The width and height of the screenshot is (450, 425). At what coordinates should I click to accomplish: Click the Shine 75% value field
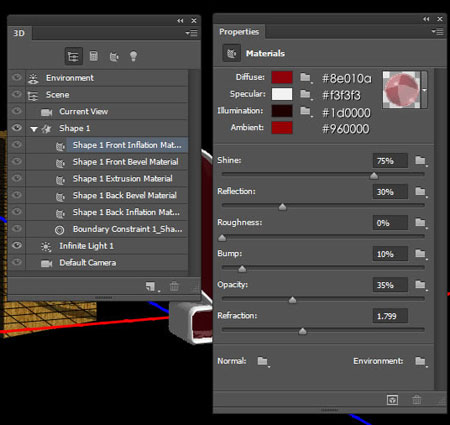click(x=390, y=161)
